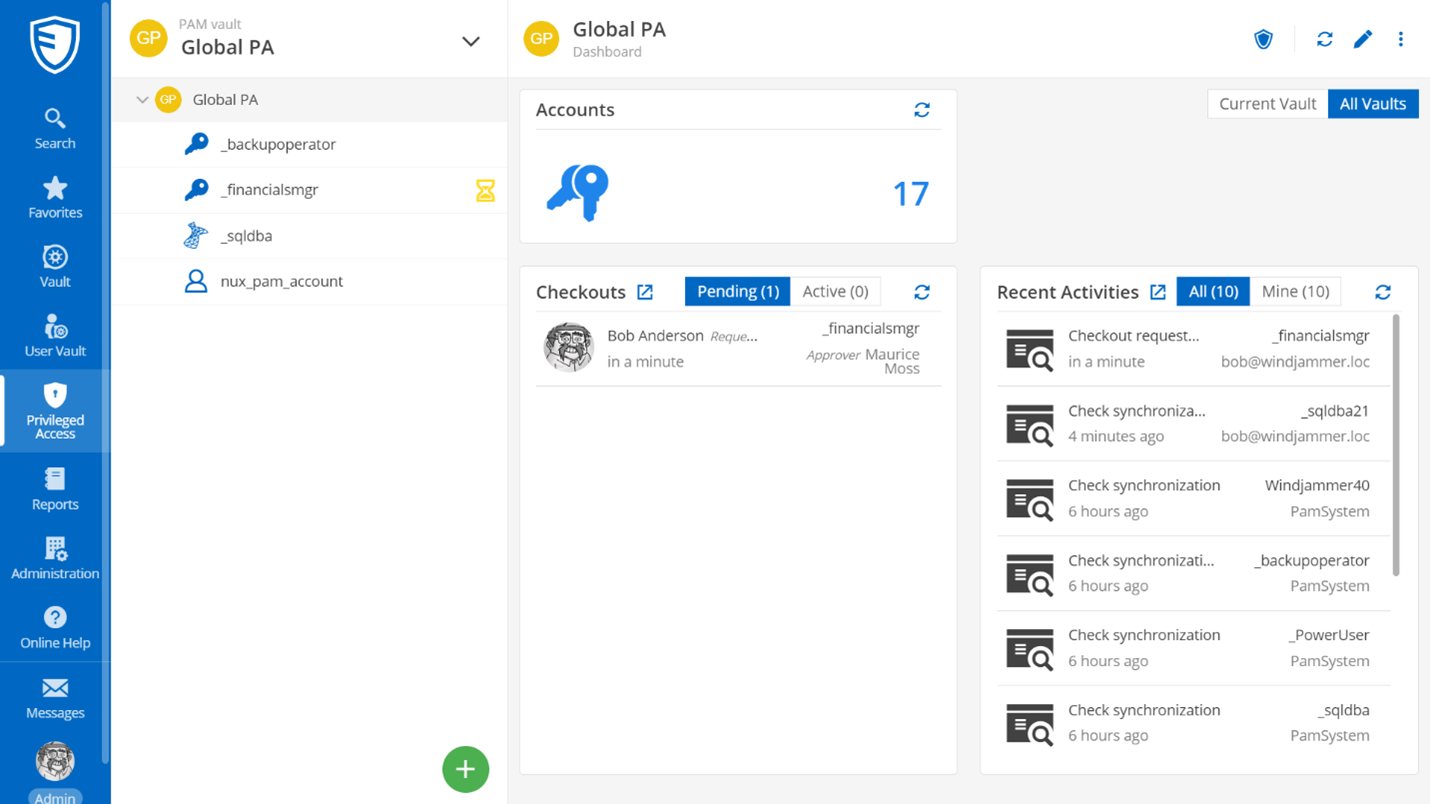Open Online Help from the sidebar
Image resolution: width=1430 pixels, height=804 pixels.
tap(54, 628)
